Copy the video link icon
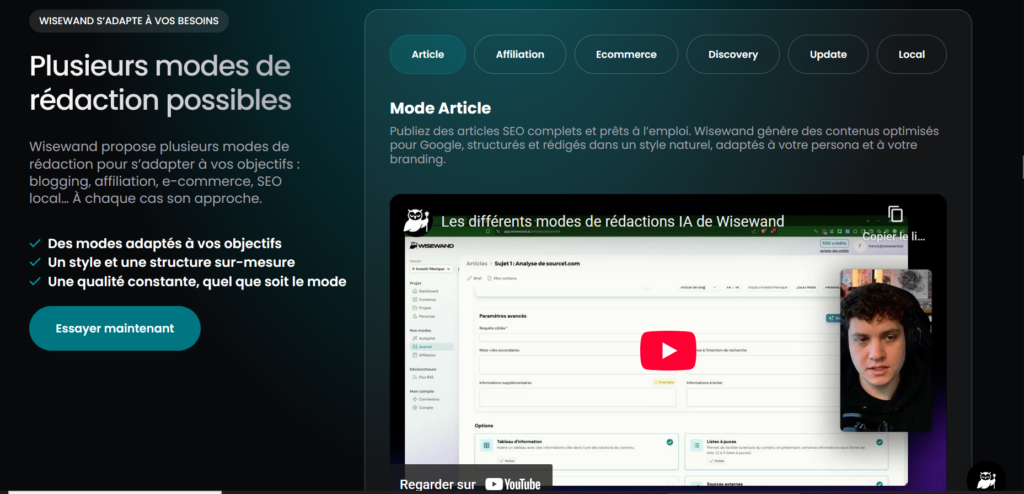The width and height of the screenshot is (1024, 494). [x=895, y=214]
